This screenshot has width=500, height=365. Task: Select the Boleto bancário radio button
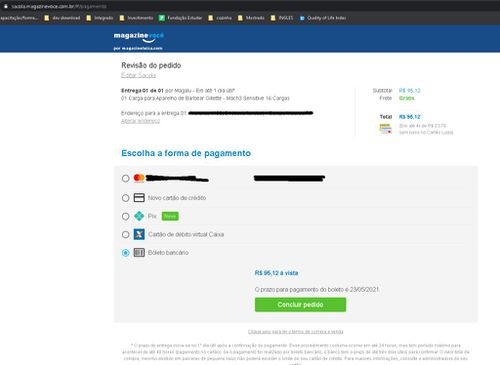coord(125,253)
